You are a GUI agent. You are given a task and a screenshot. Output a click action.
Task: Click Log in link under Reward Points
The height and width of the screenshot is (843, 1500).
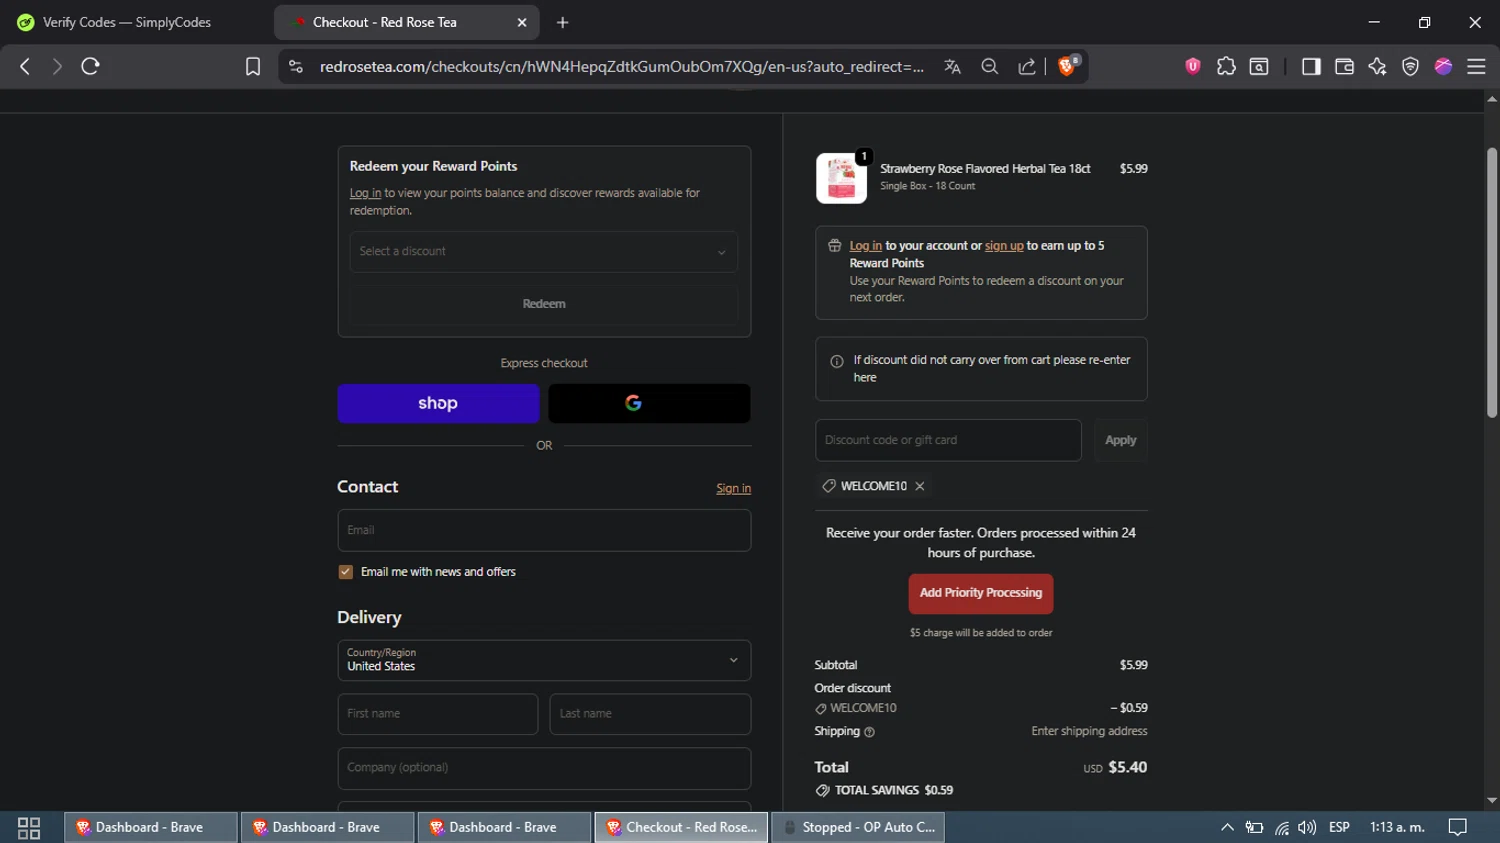(x=365, y=193)
